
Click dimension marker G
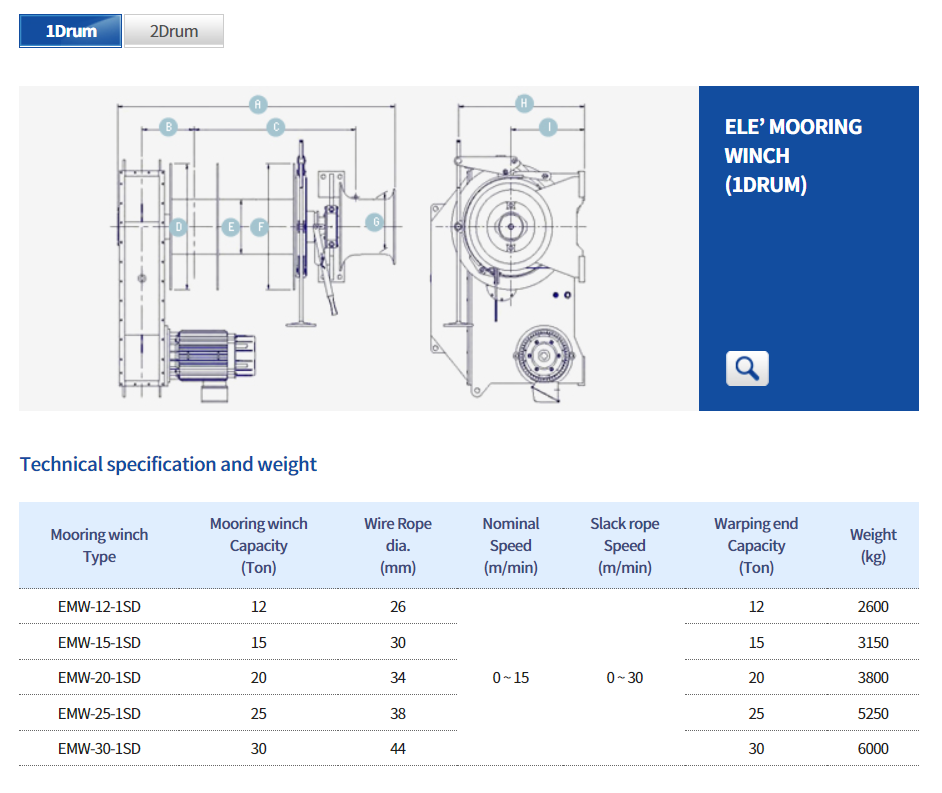pyautogui.click(x=375, y=222)
